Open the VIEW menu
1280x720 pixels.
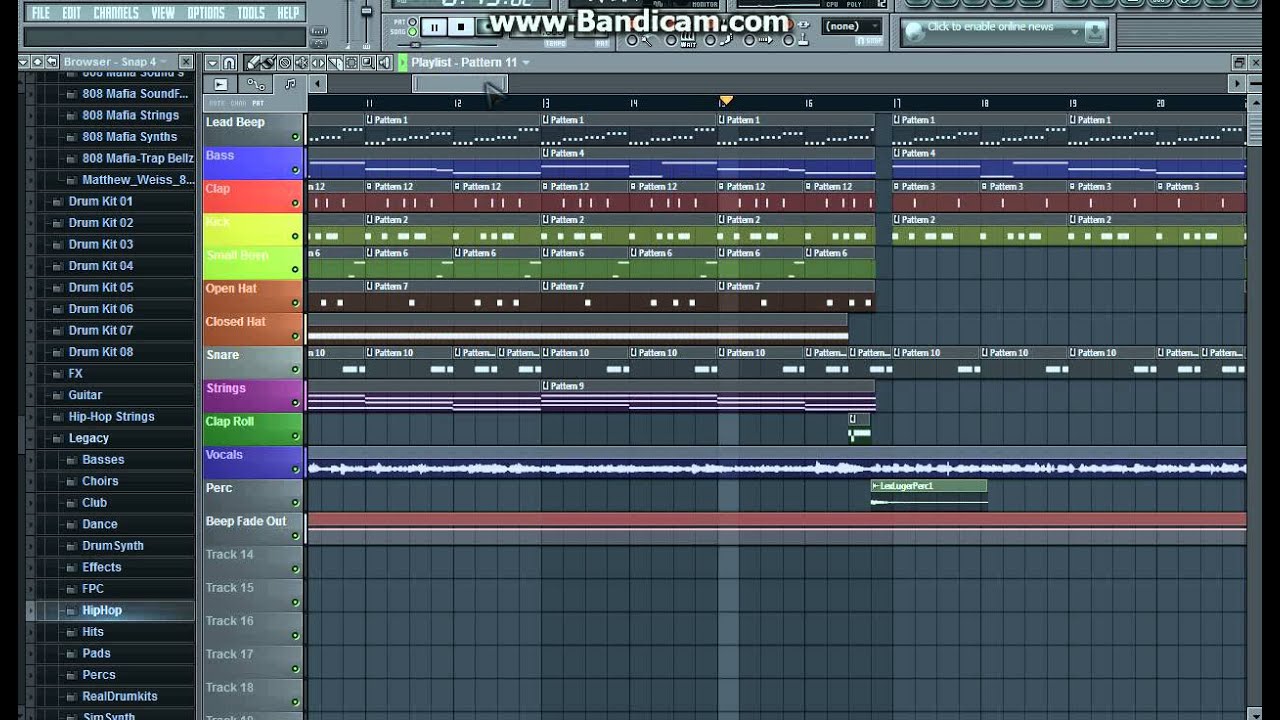tap(163, 13)
